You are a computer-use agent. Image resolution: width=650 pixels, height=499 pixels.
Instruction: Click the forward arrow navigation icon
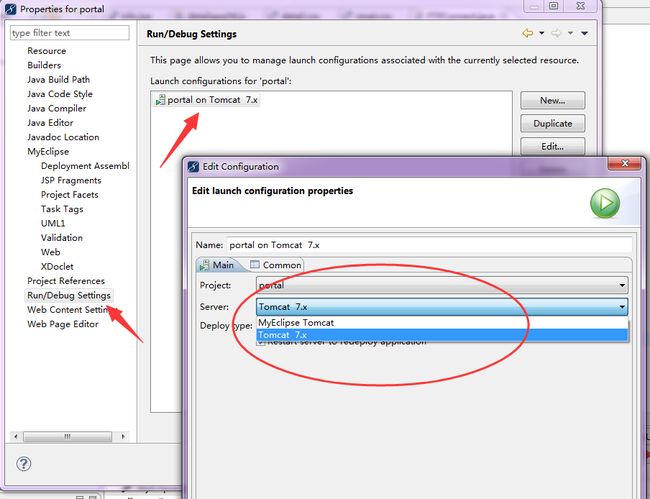556,33
